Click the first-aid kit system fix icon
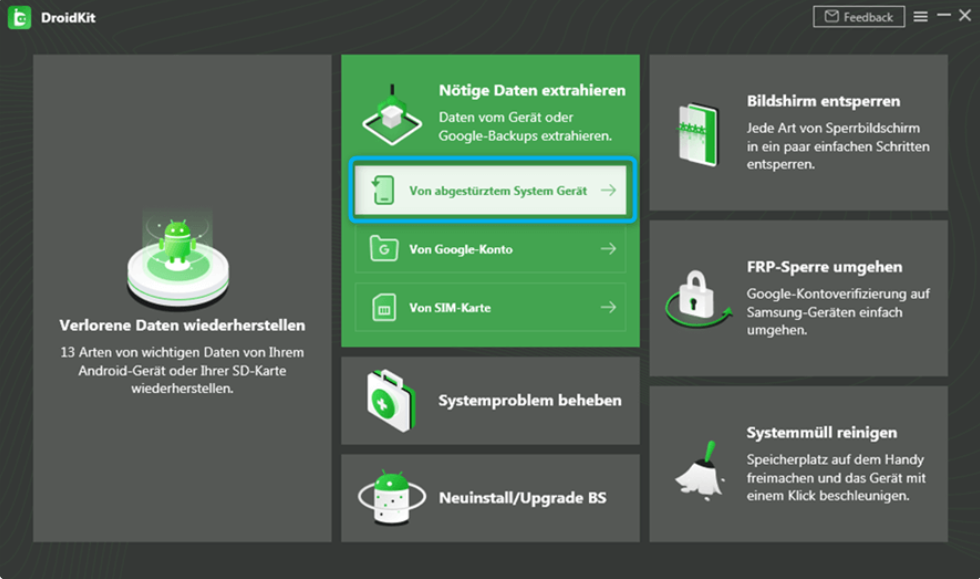Screen dimensions: 980x579 coord(391,400)
